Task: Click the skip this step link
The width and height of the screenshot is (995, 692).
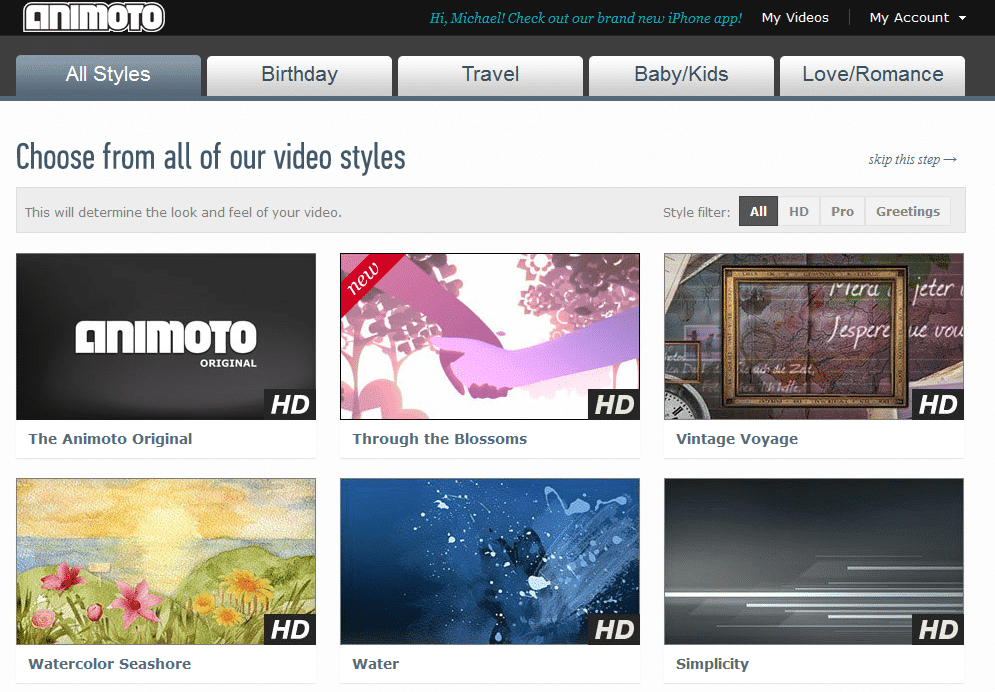Action: click(x=913, y=159)
